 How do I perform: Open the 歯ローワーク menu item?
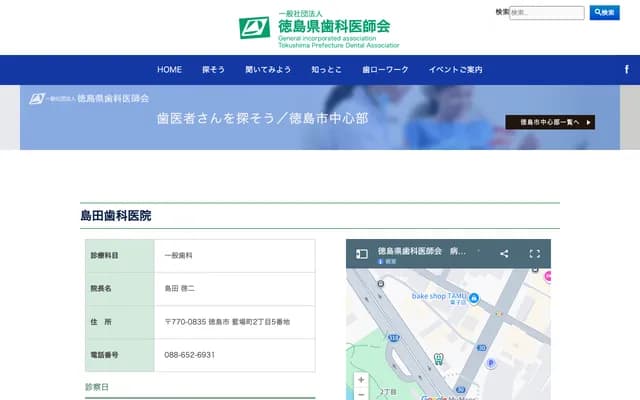tap(385, 70)
